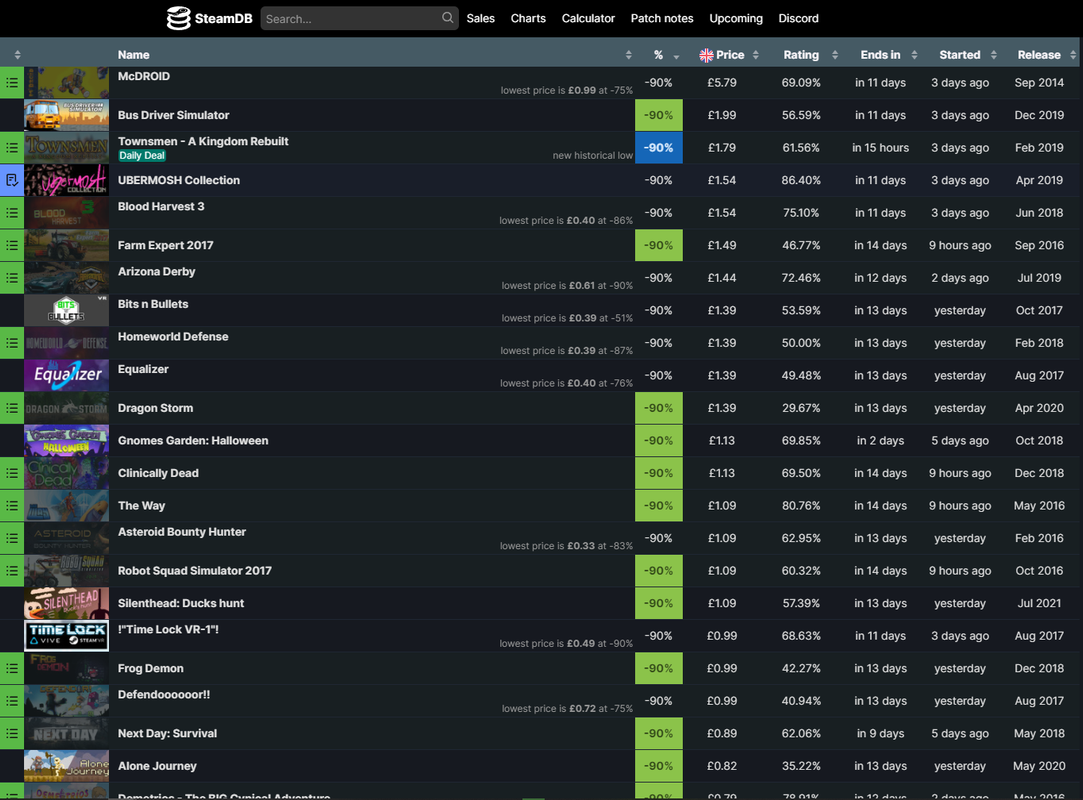Click rating 29.67% for Dragon Storm

[801, 408]
